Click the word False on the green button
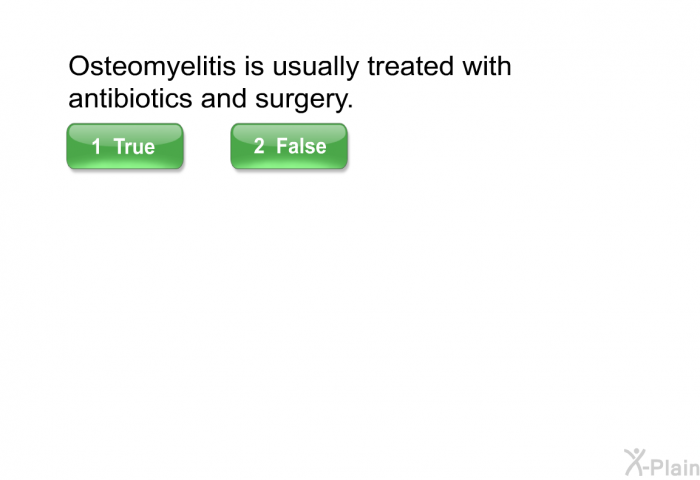 coord(301,146)
